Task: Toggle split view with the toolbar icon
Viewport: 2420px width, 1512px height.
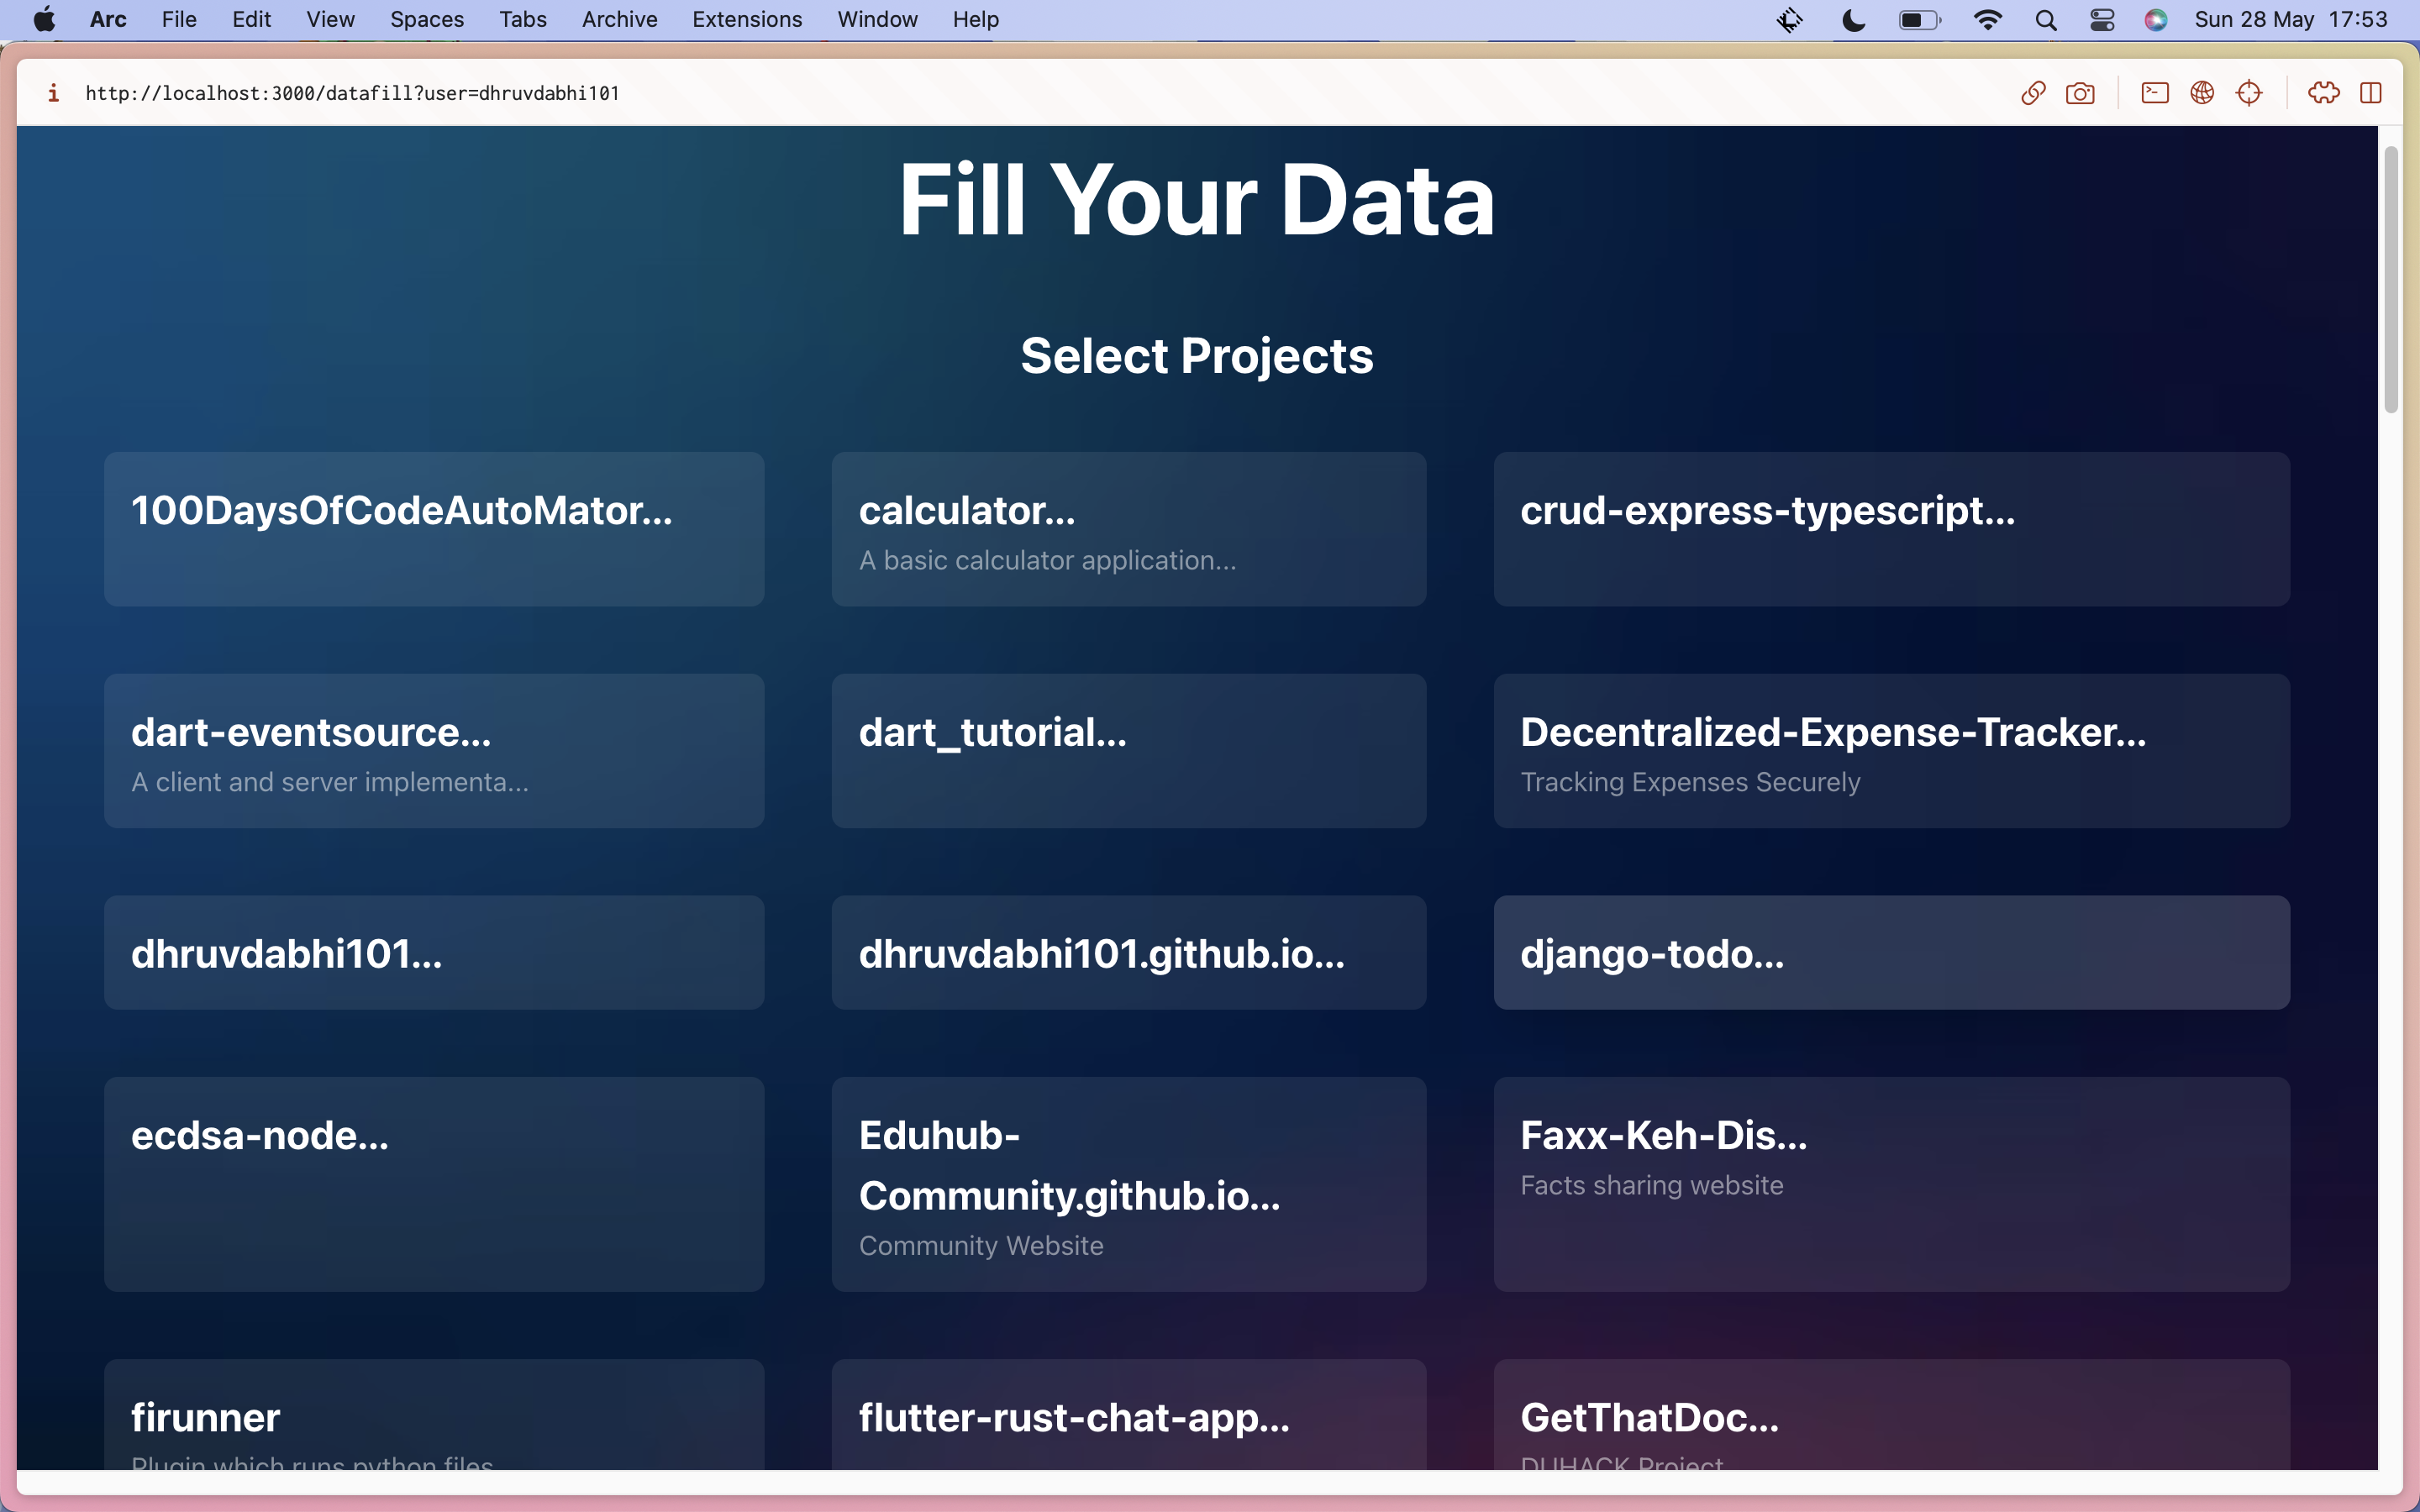Action: coord(2371,93)
